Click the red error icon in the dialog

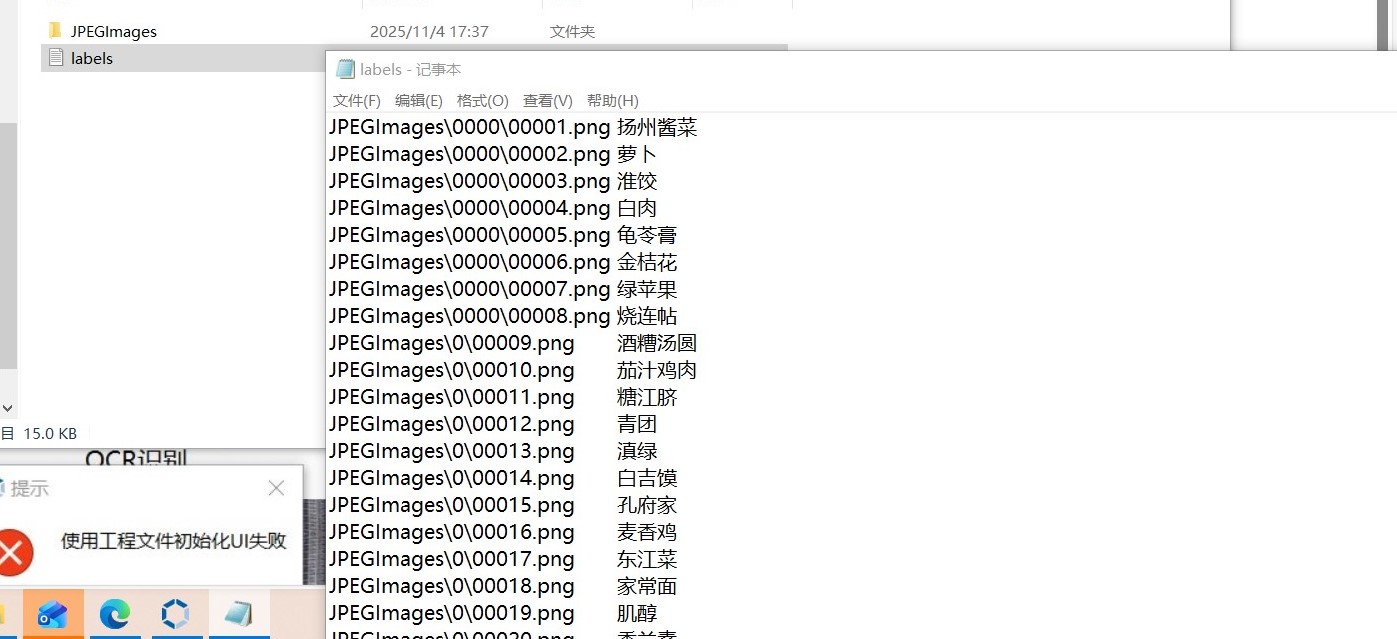click(13, 552)
